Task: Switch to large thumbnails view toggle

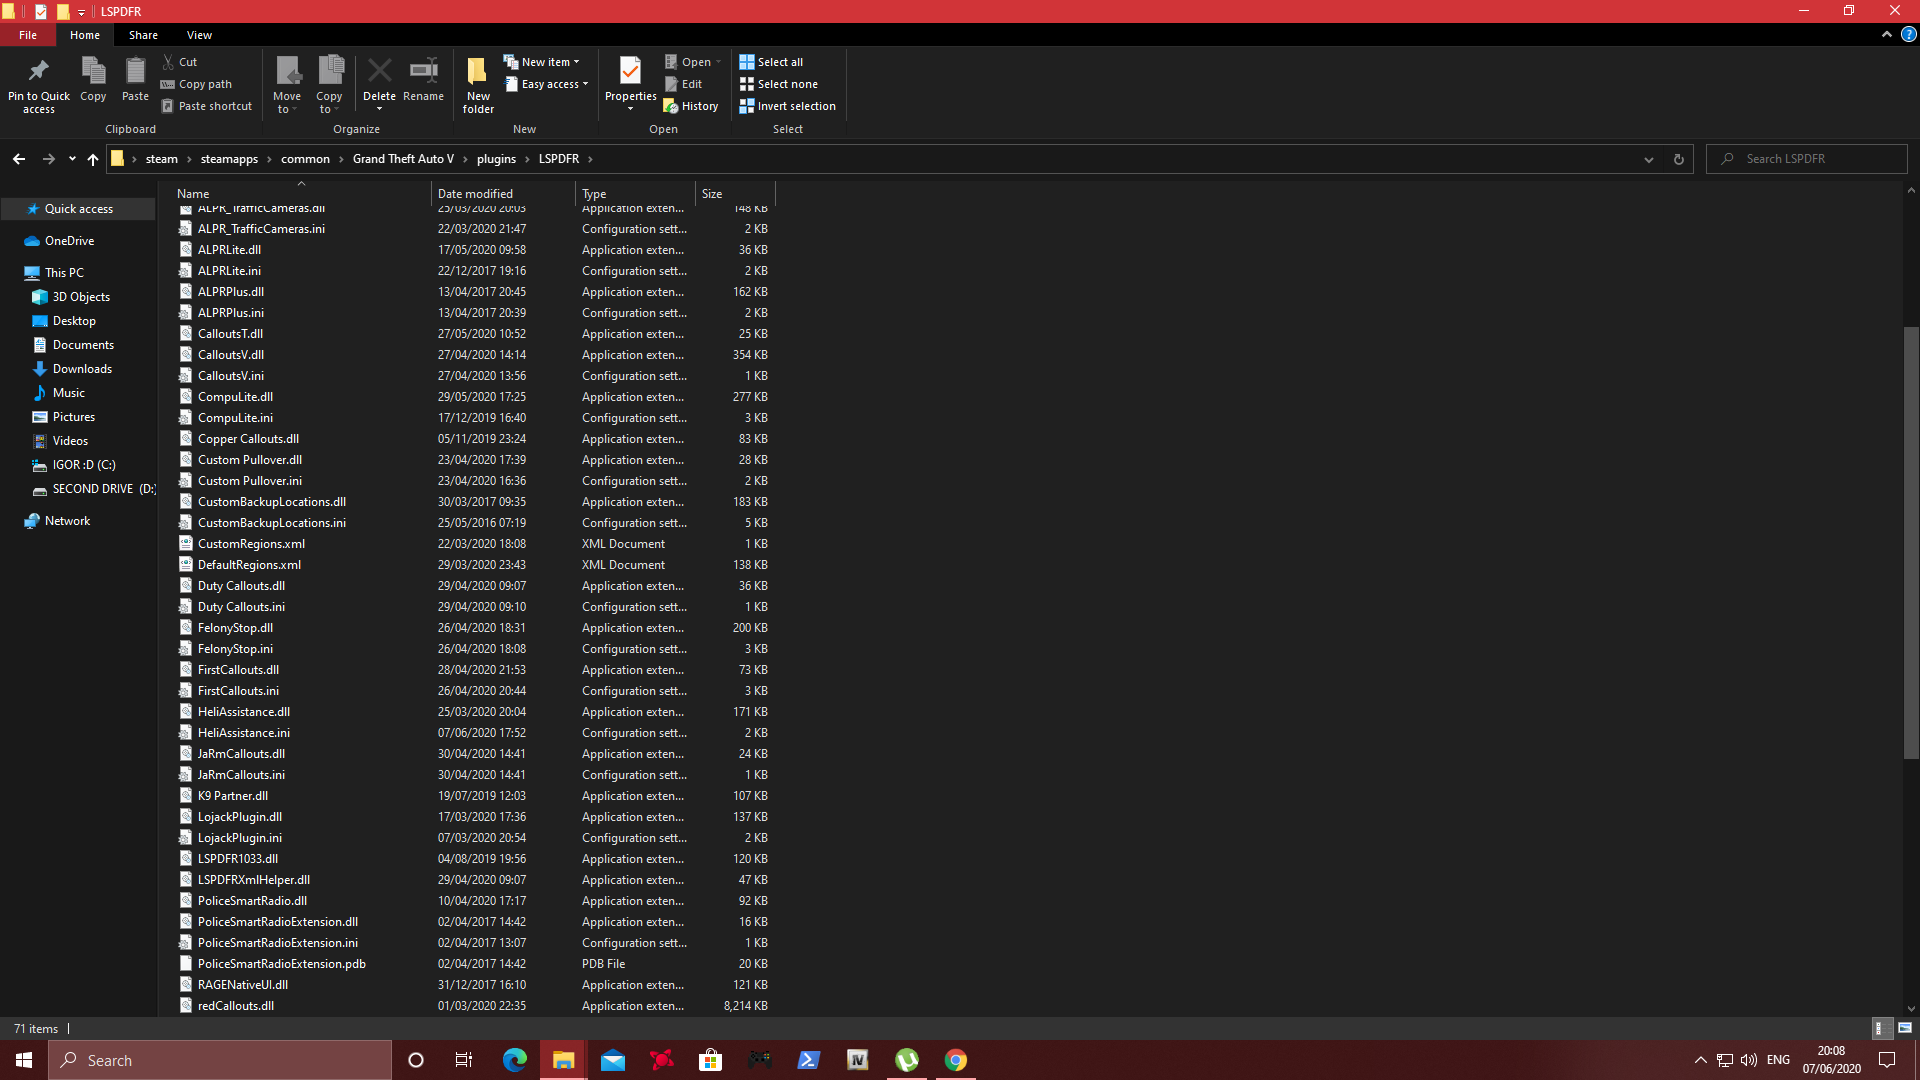Action: [x=1905, y=1028]
